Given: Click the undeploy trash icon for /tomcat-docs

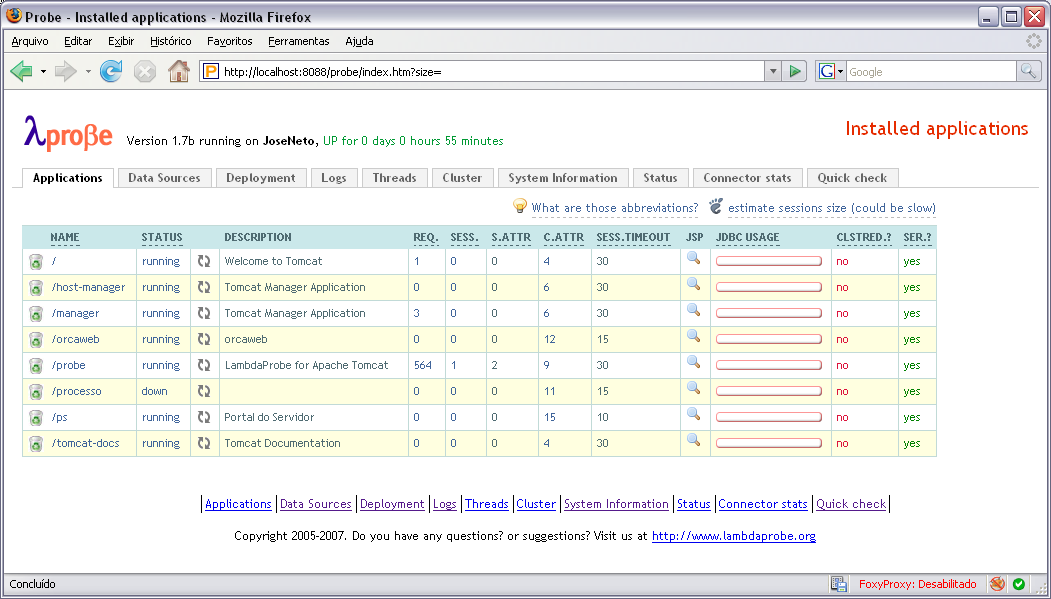Looking at the screenshot, I should click(36, 444).
